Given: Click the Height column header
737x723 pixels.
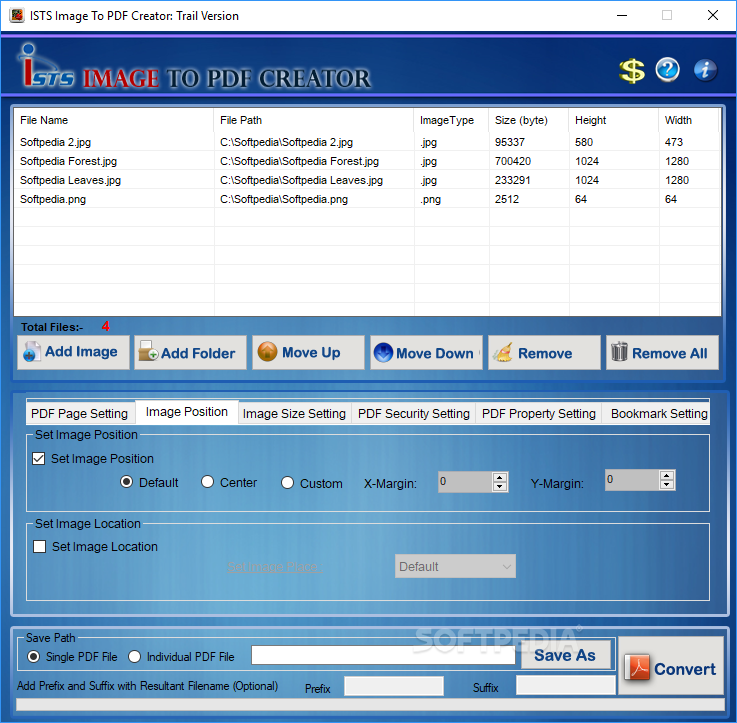Looking at the screenshot, I should tap(614, 120).
